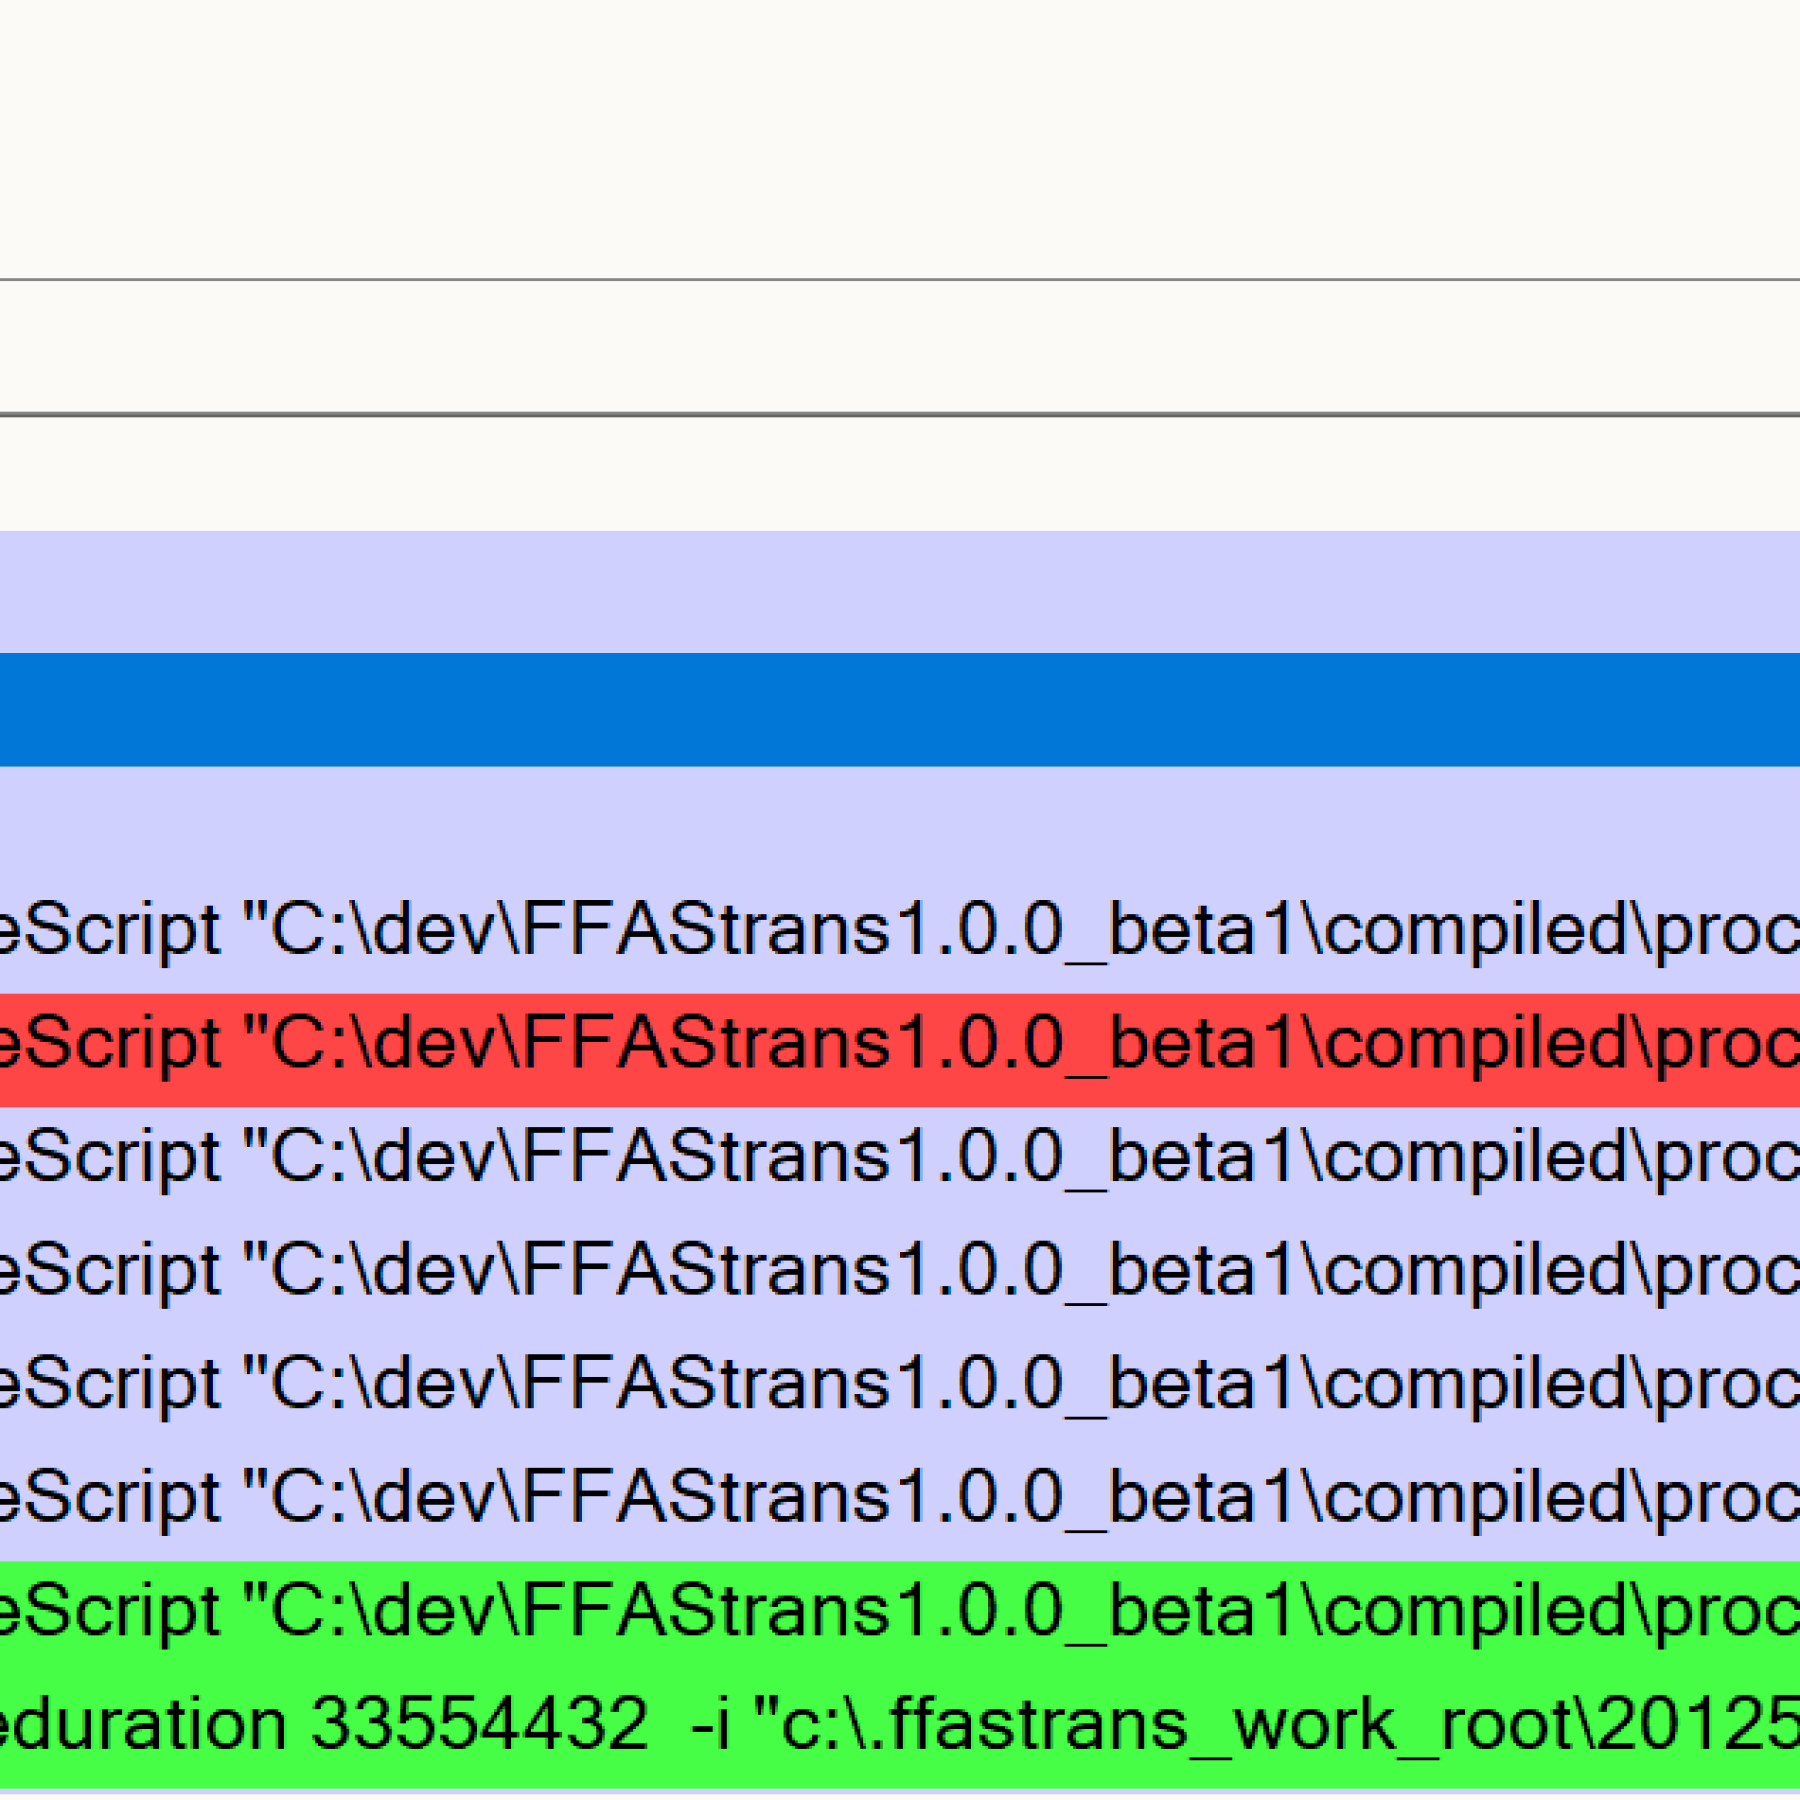Screen dimensions: 1800x1800
Task: Select the green eScript compiled\proc row
Action: coord(900,1617)
